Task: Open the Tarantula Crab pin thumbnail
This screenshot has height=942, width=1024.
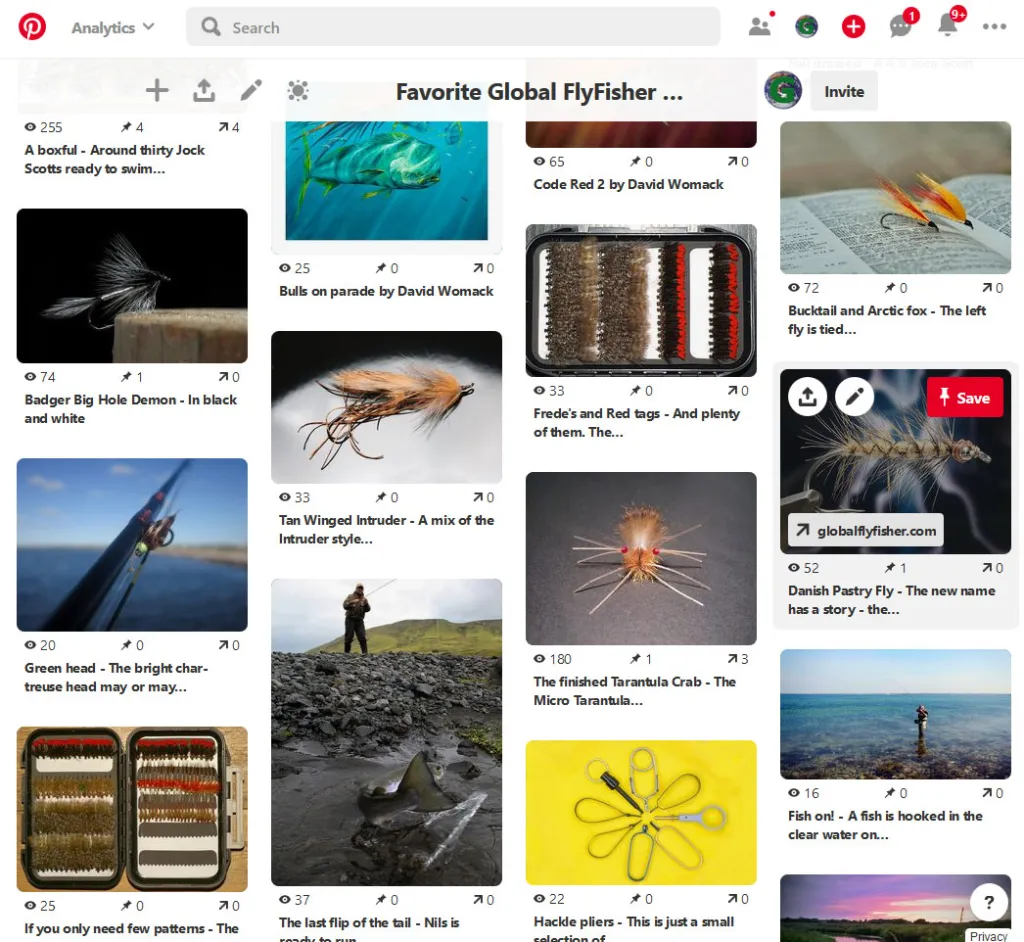Action: [641, 558]
